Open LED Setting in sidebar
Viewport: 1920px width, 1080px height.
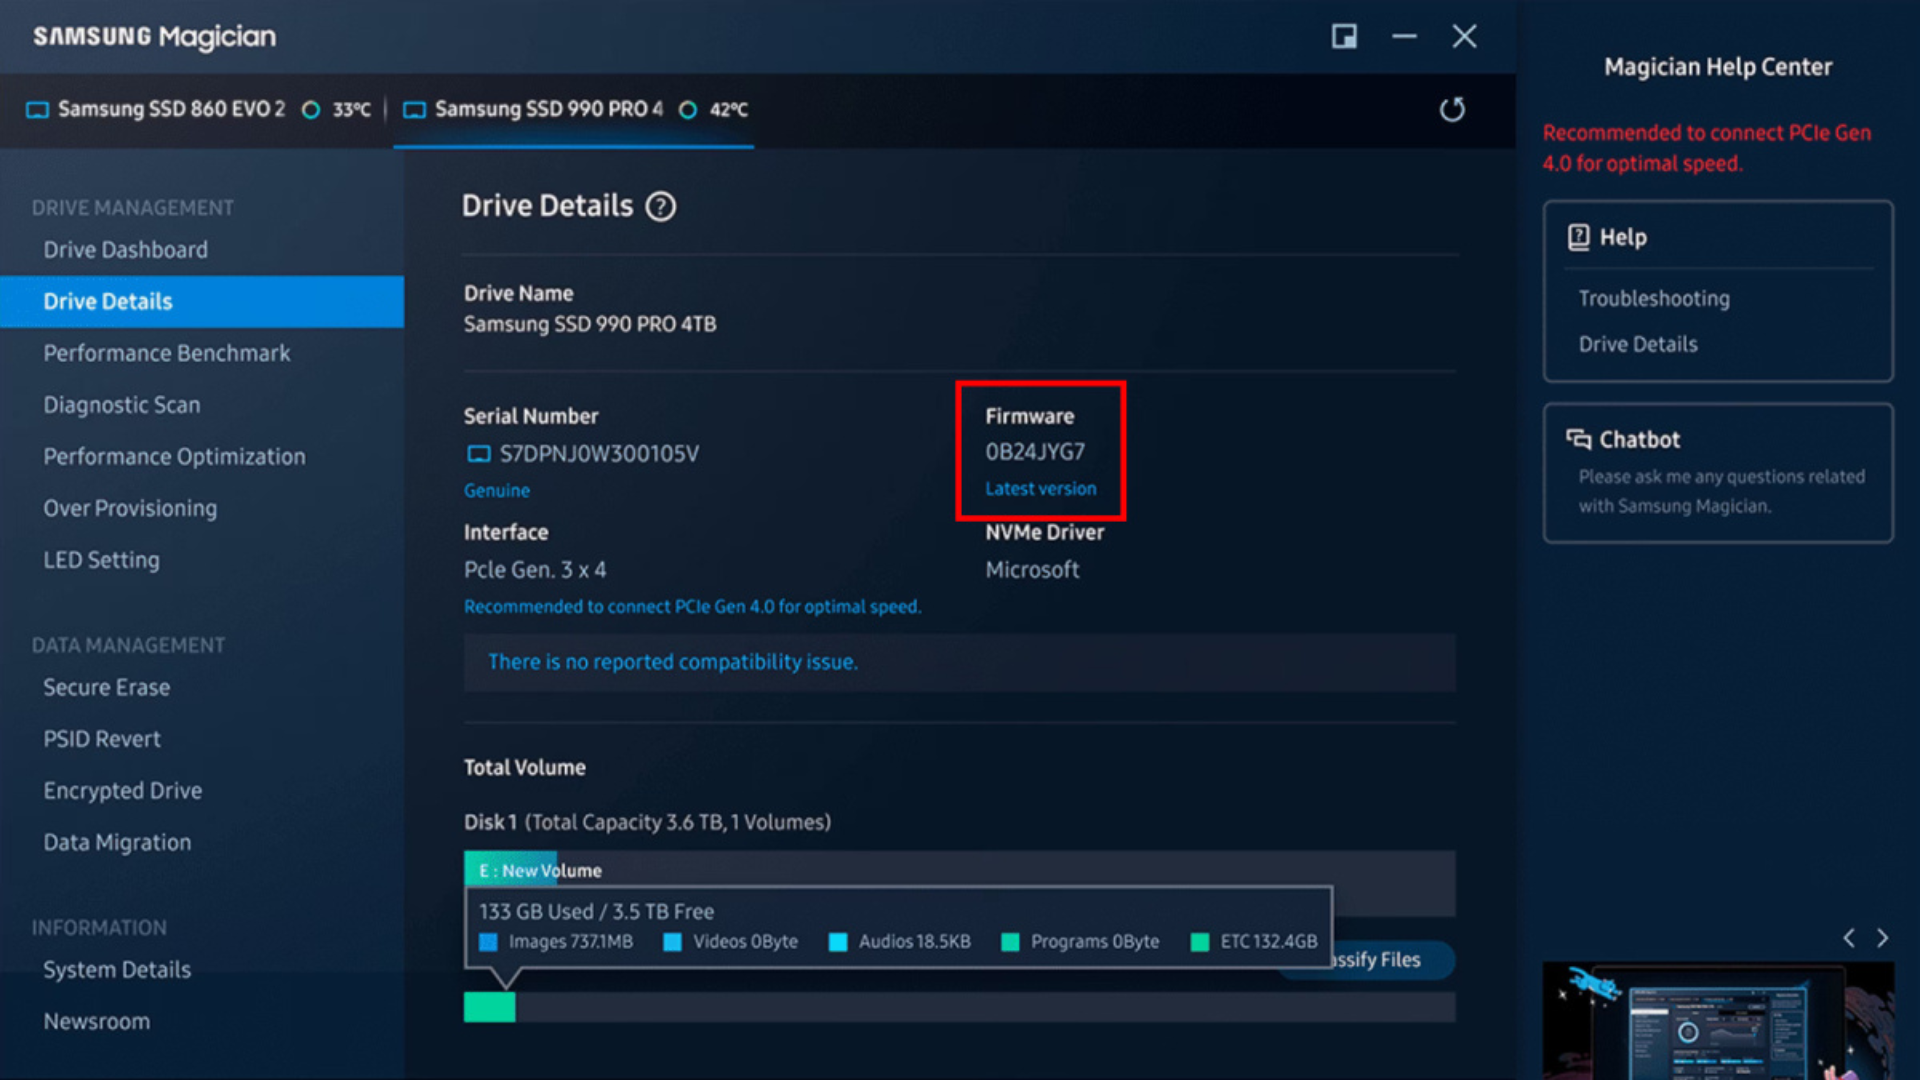pos(101,560)
